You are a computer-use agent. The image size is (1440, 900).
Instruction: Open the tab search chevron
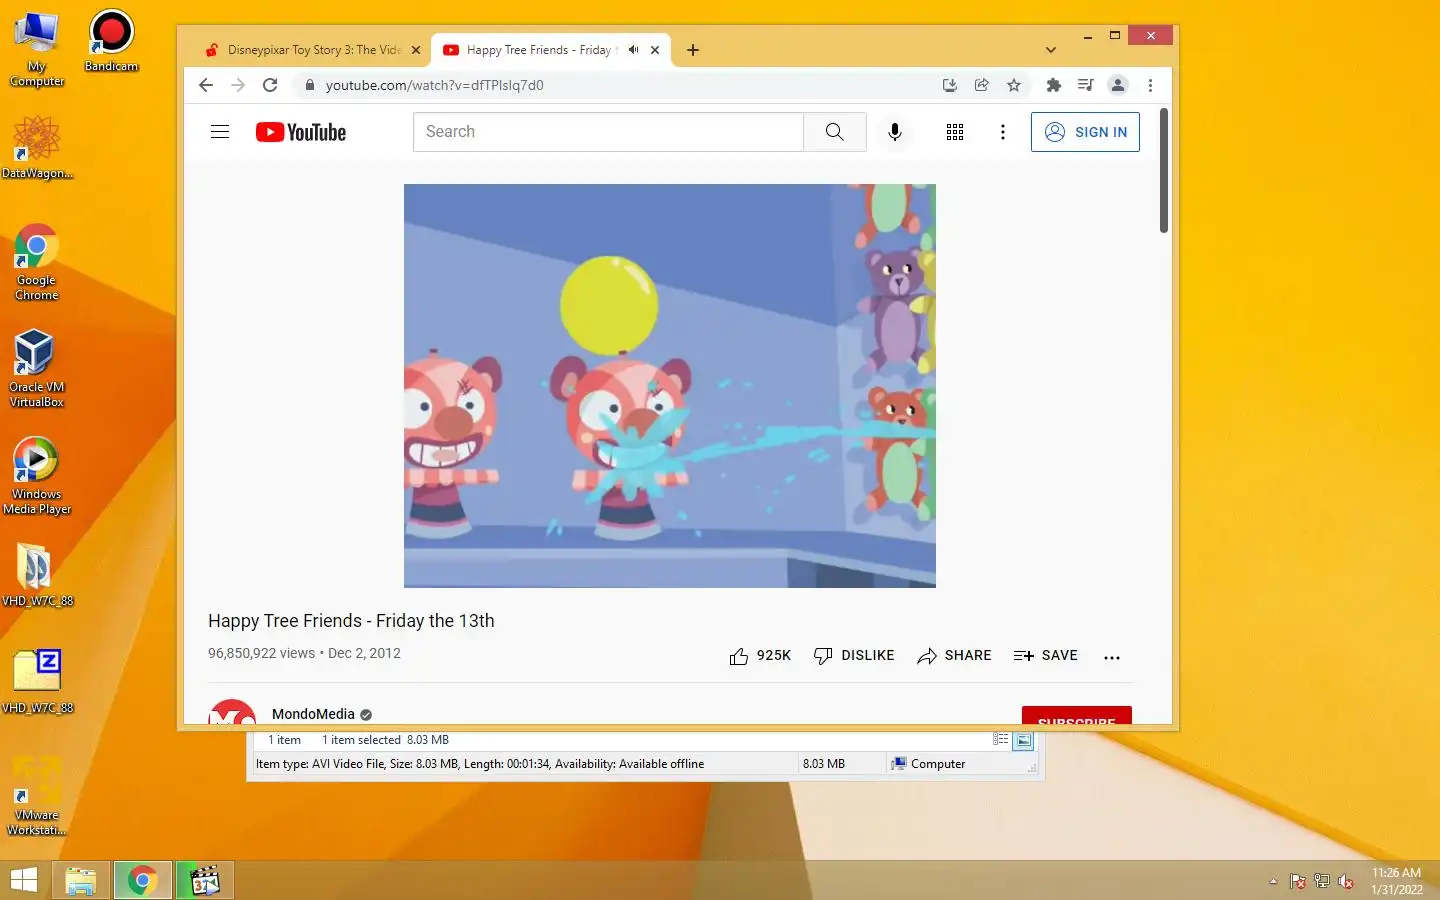[x=1051, y=50]
